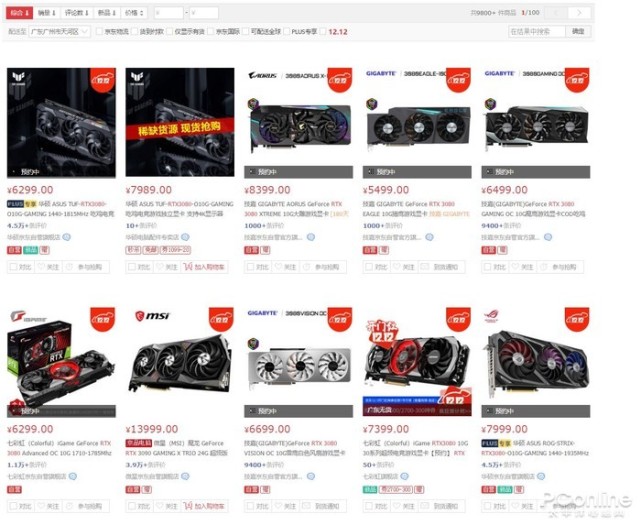Enable the 京东物流 filter checkbox
The width and height of the screenshot is (641, 525).
click(x=99, y=31)
